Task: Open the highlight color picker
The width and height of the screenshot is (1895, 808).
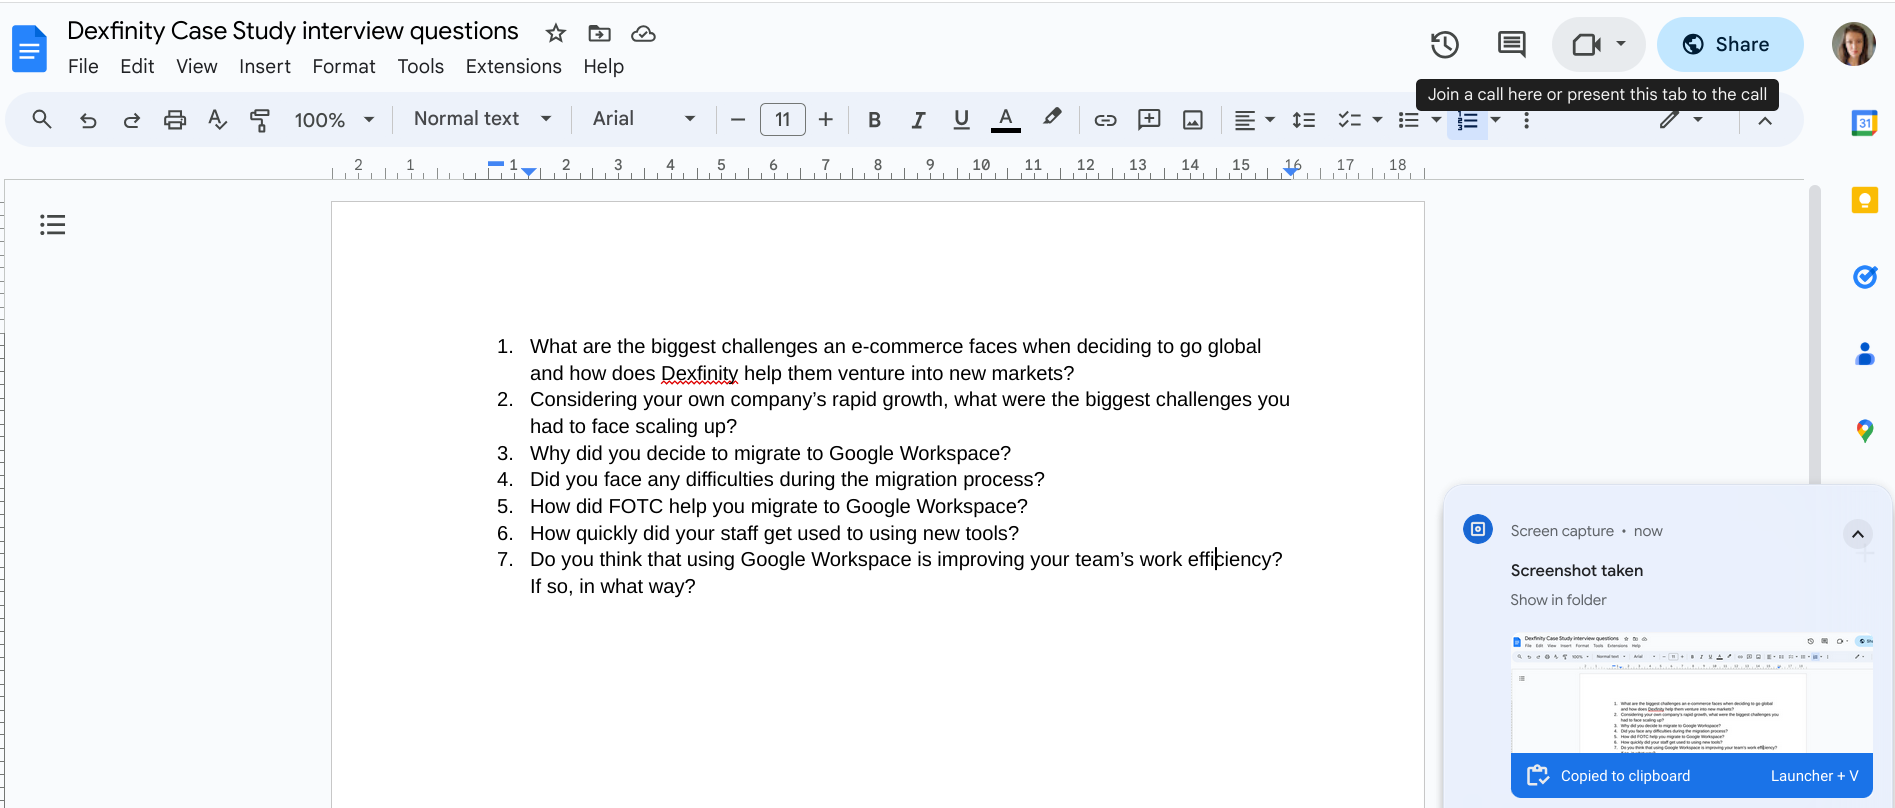Action: 1051,119
